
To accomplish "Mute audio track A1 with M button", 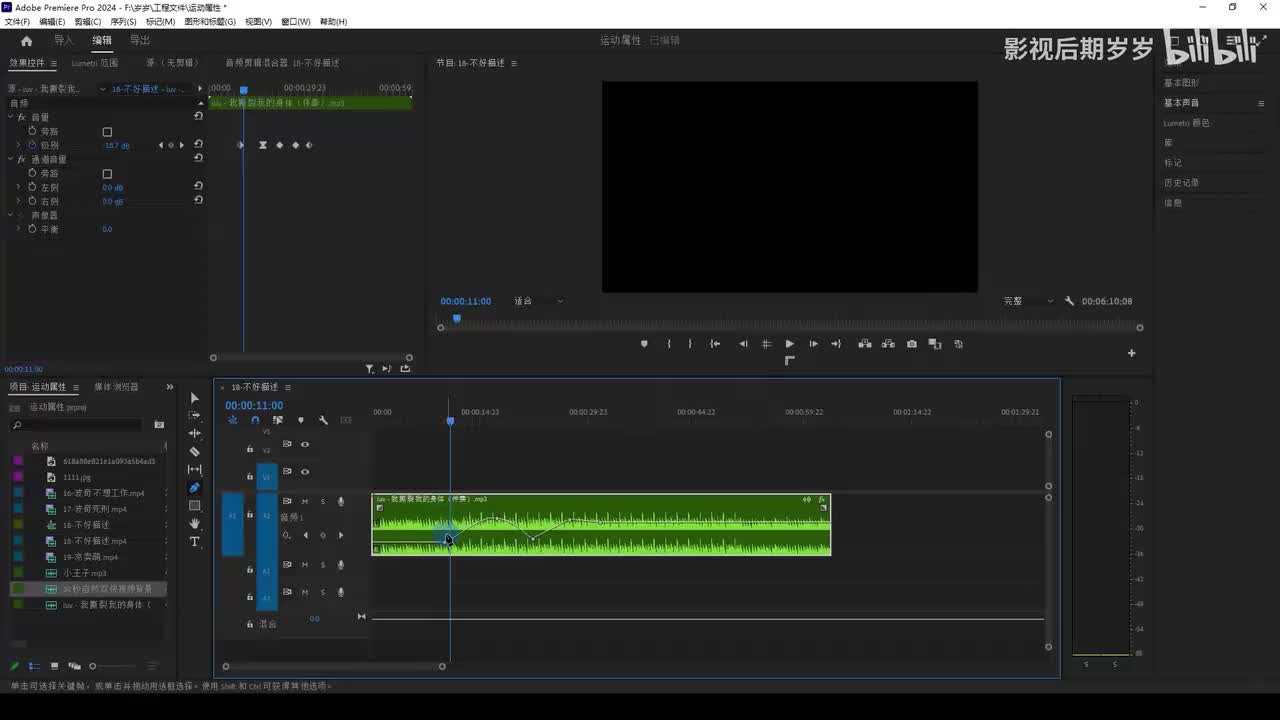I will tap(305, 502).
